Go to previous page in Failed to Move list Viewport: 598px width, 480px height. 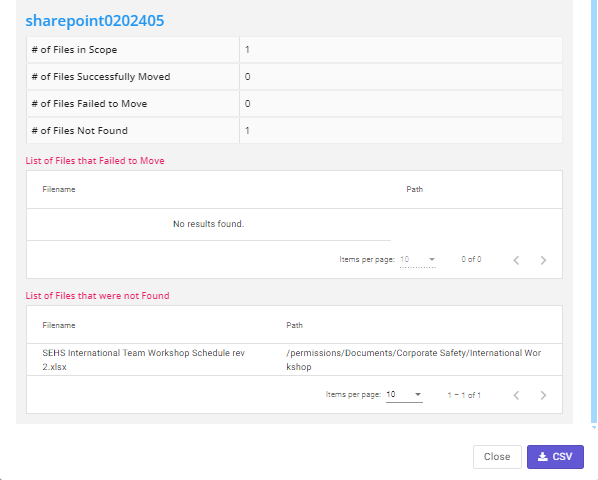pos(516,260)
